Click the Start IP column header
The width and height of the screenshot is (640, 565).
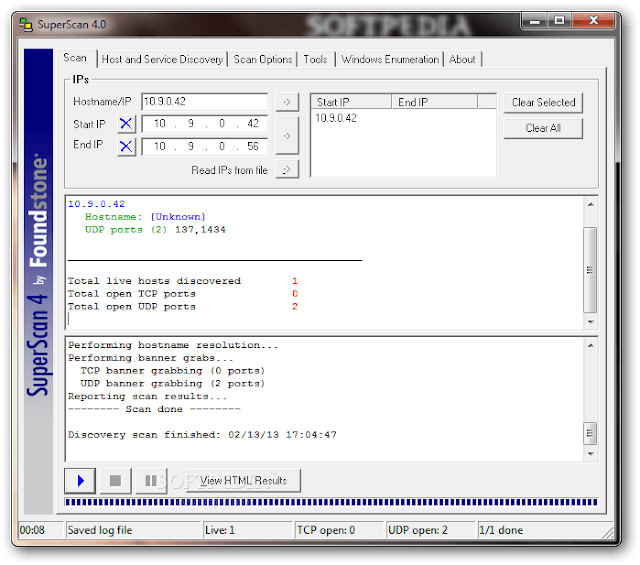click(351, 102)
